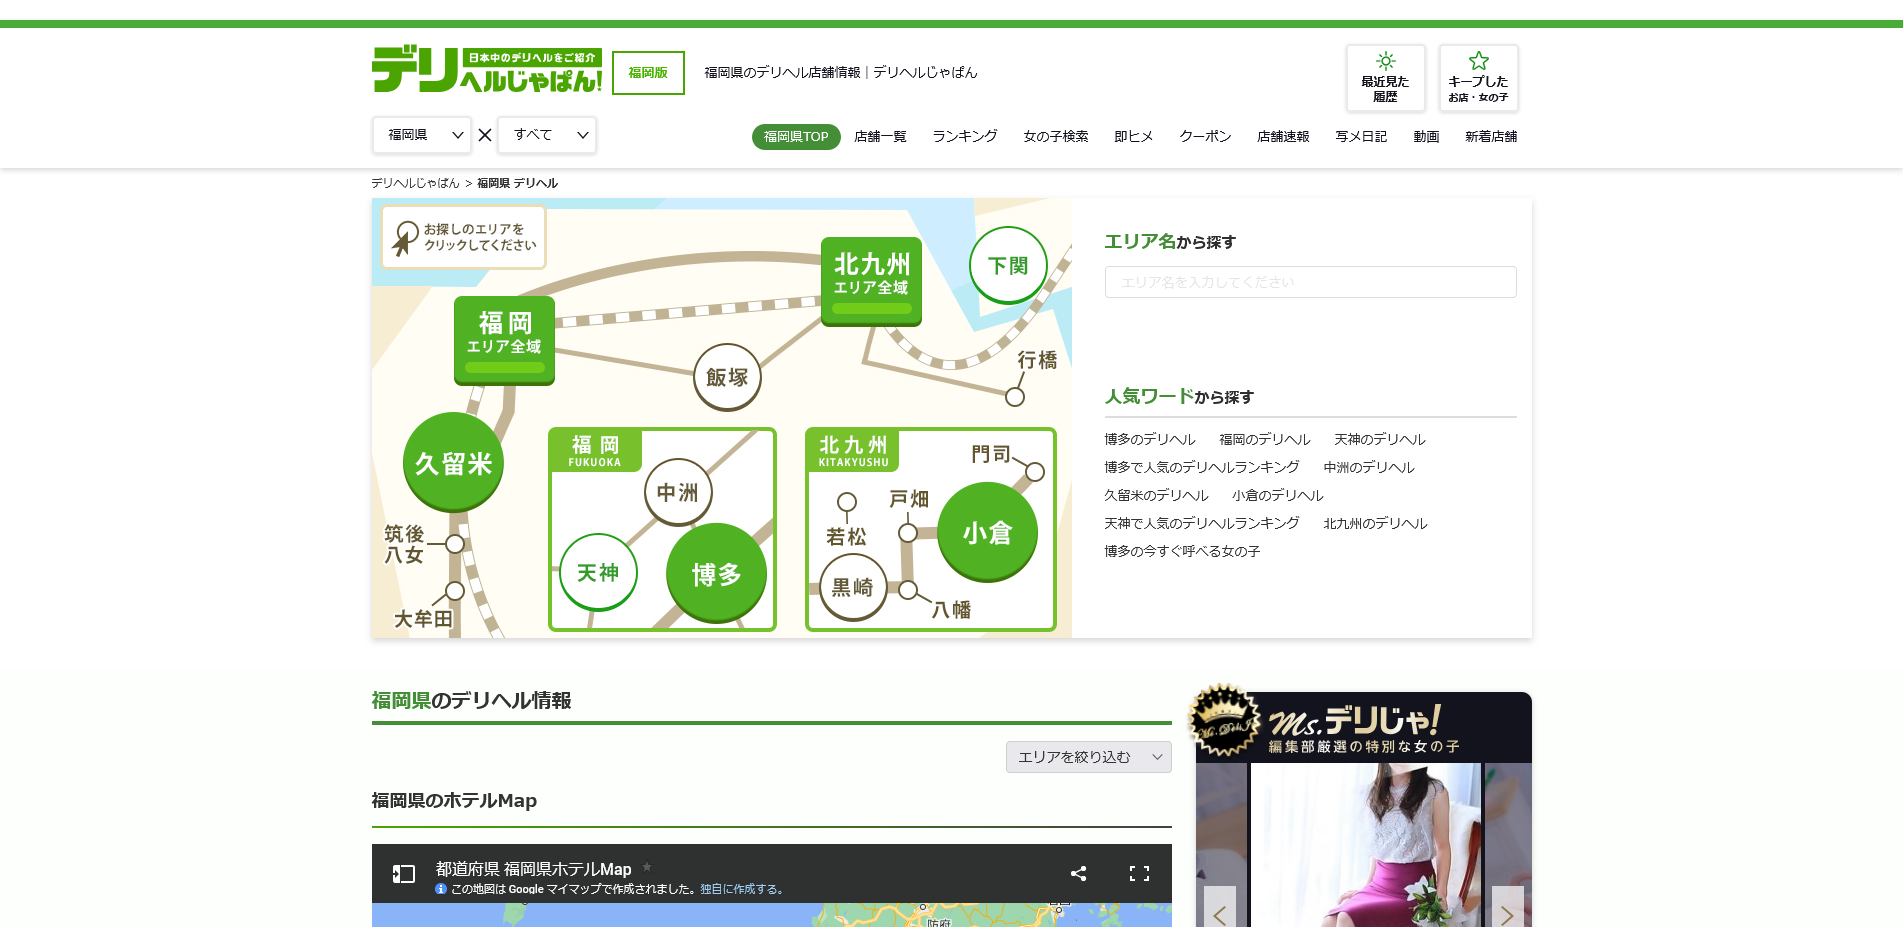Open the 新着店舗 menu item
The width and height of the screenshot is (1903, 927).
[1491, 137]
